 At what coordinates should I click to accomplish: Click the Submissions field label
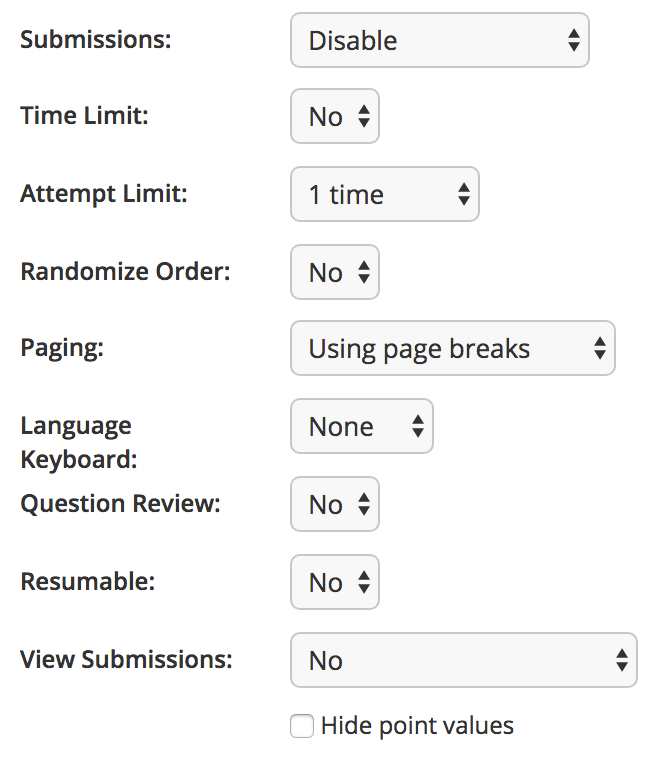(x=96, y=40)
